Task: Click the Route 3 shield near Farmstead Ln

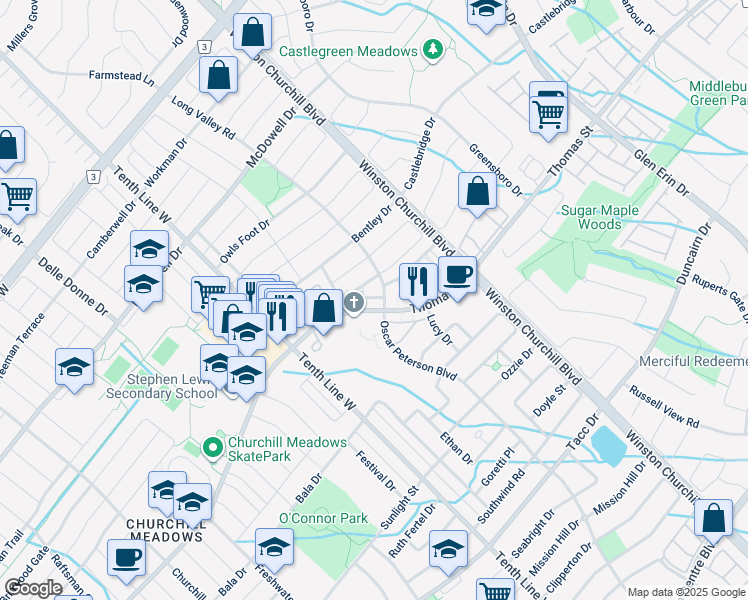Action: coord(204,47)
